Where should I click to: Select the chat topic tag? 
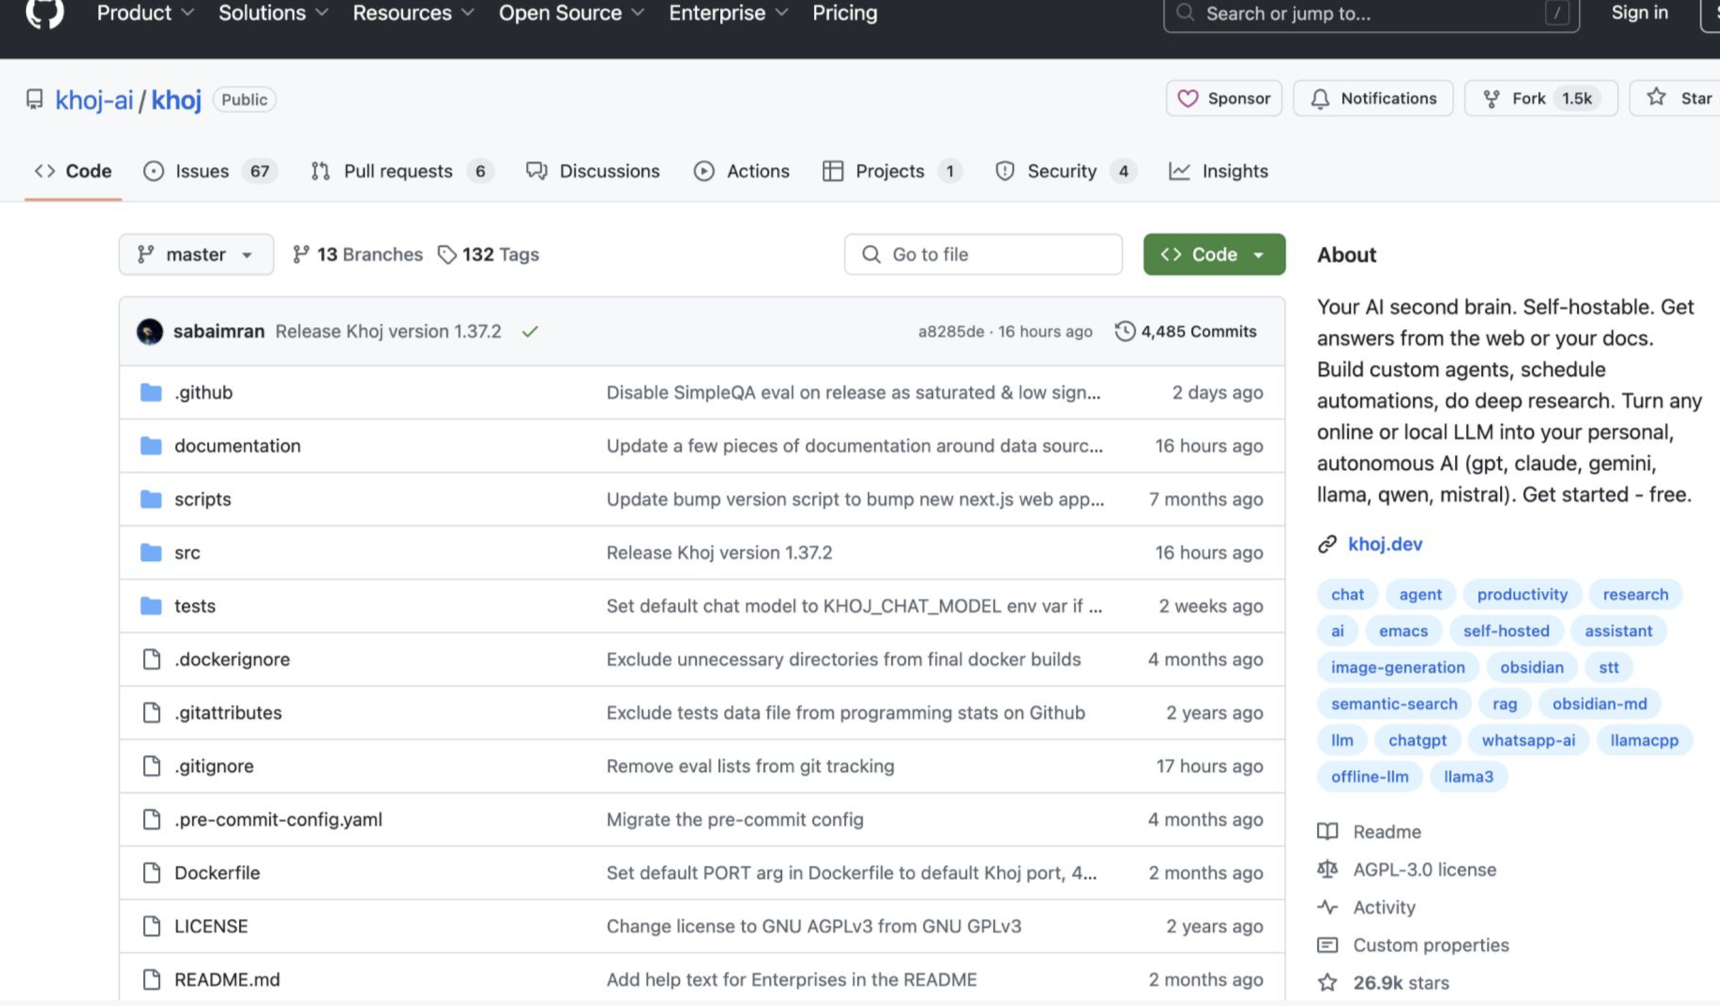(1347, 594)
